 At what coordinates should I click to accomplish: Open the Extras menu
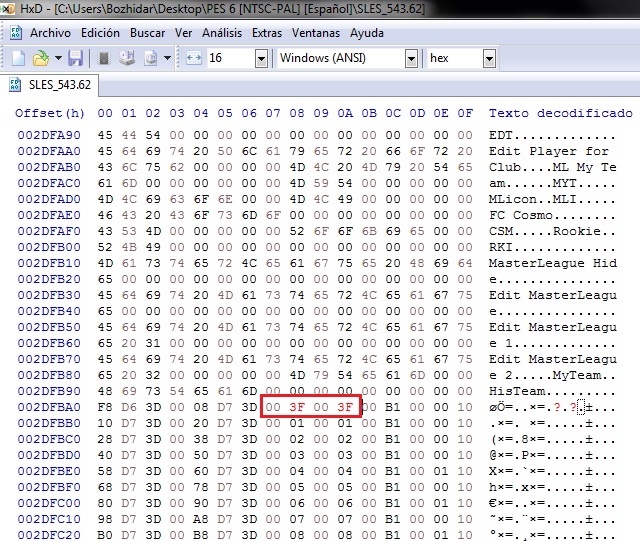click(x=267, y=33)
